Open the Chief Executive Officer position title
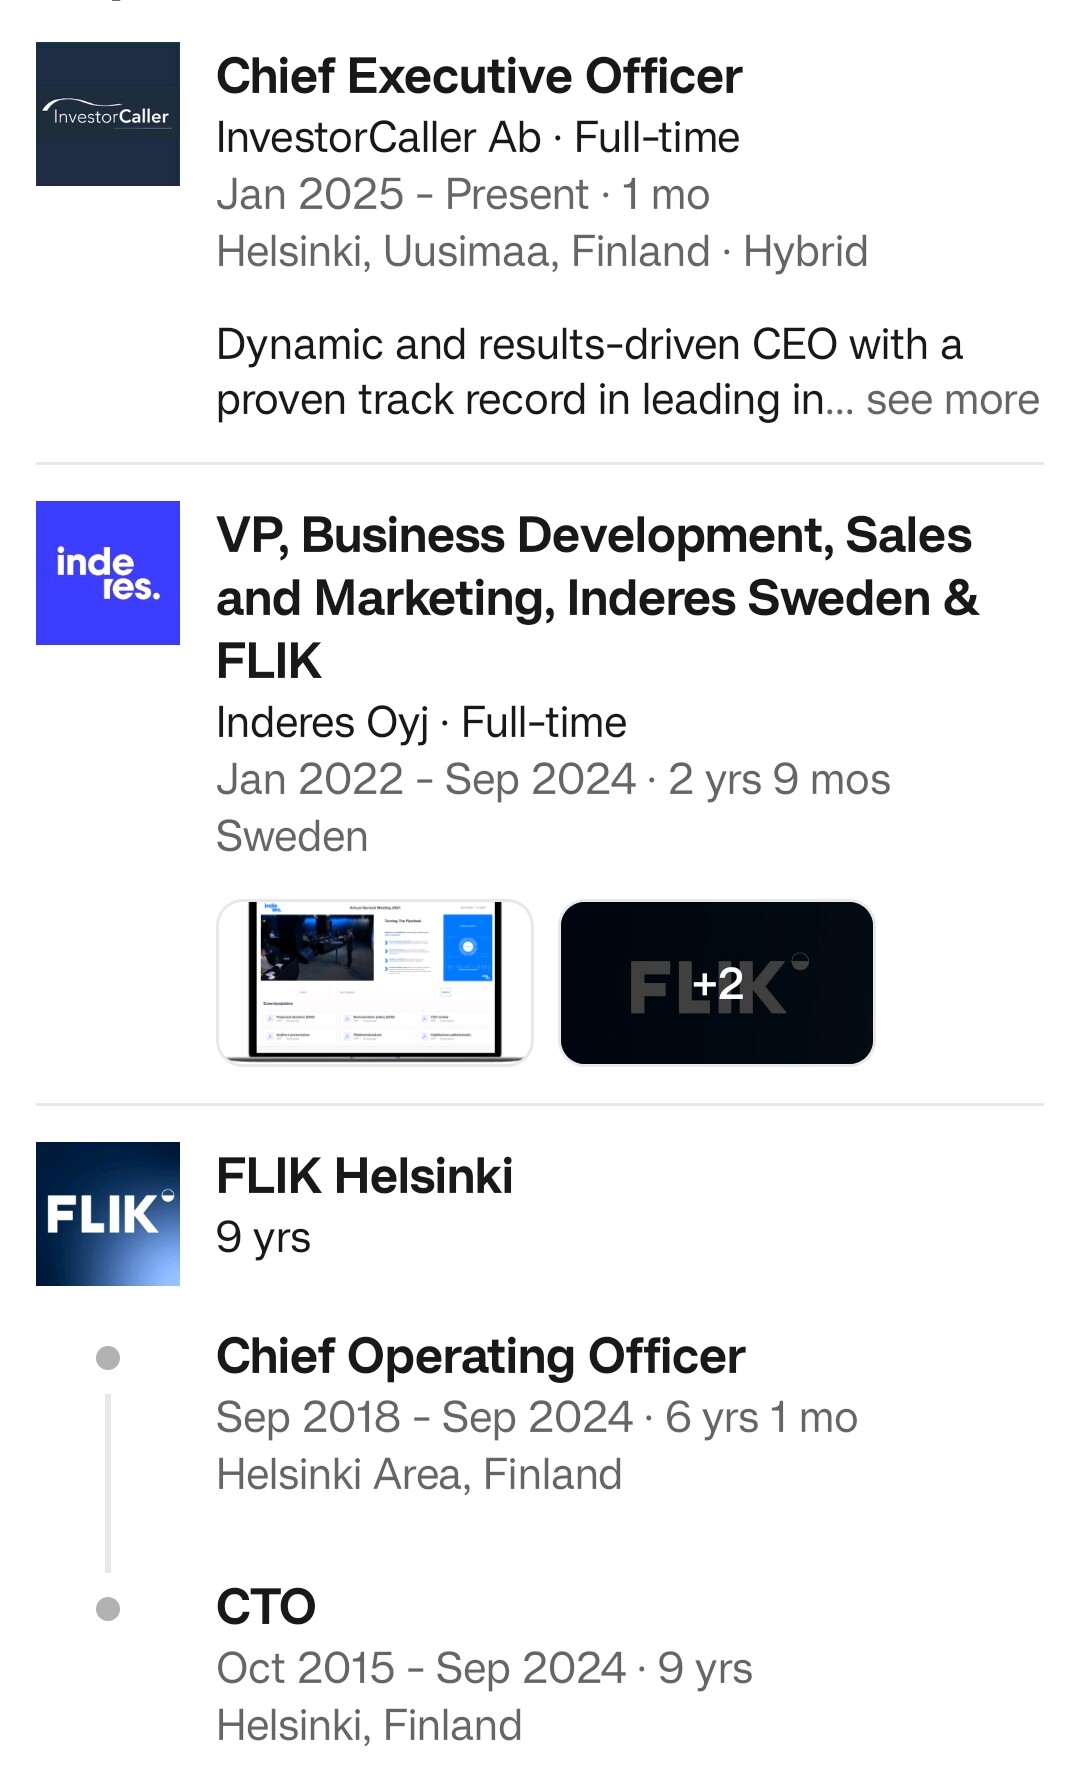 479,77
